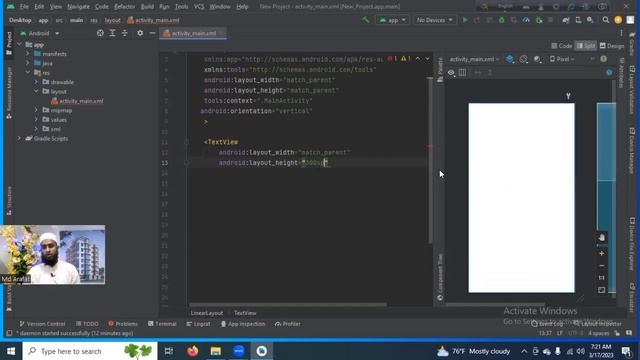Click the 1:1 zoom to 100% icon
This screenshot has height=360, width=640.
click(602, 278)
